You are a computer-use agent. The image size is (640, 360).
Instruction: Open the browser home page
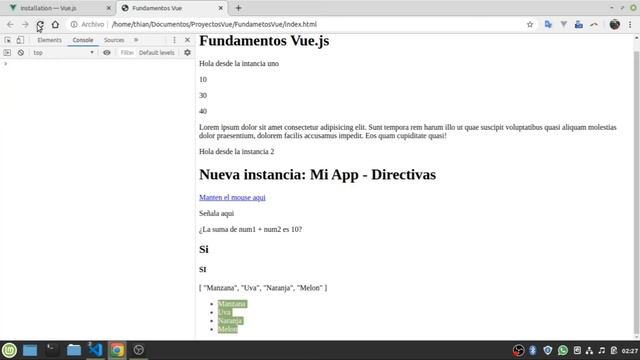click(x=55, y=24)
